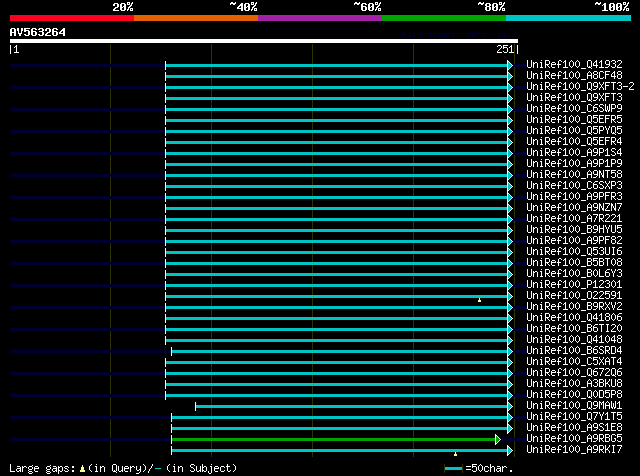Click the yellow gap marker on the A9RKI7 row
Screen dimensions: 640x476
pyautogui.click(x=455, y=454)
